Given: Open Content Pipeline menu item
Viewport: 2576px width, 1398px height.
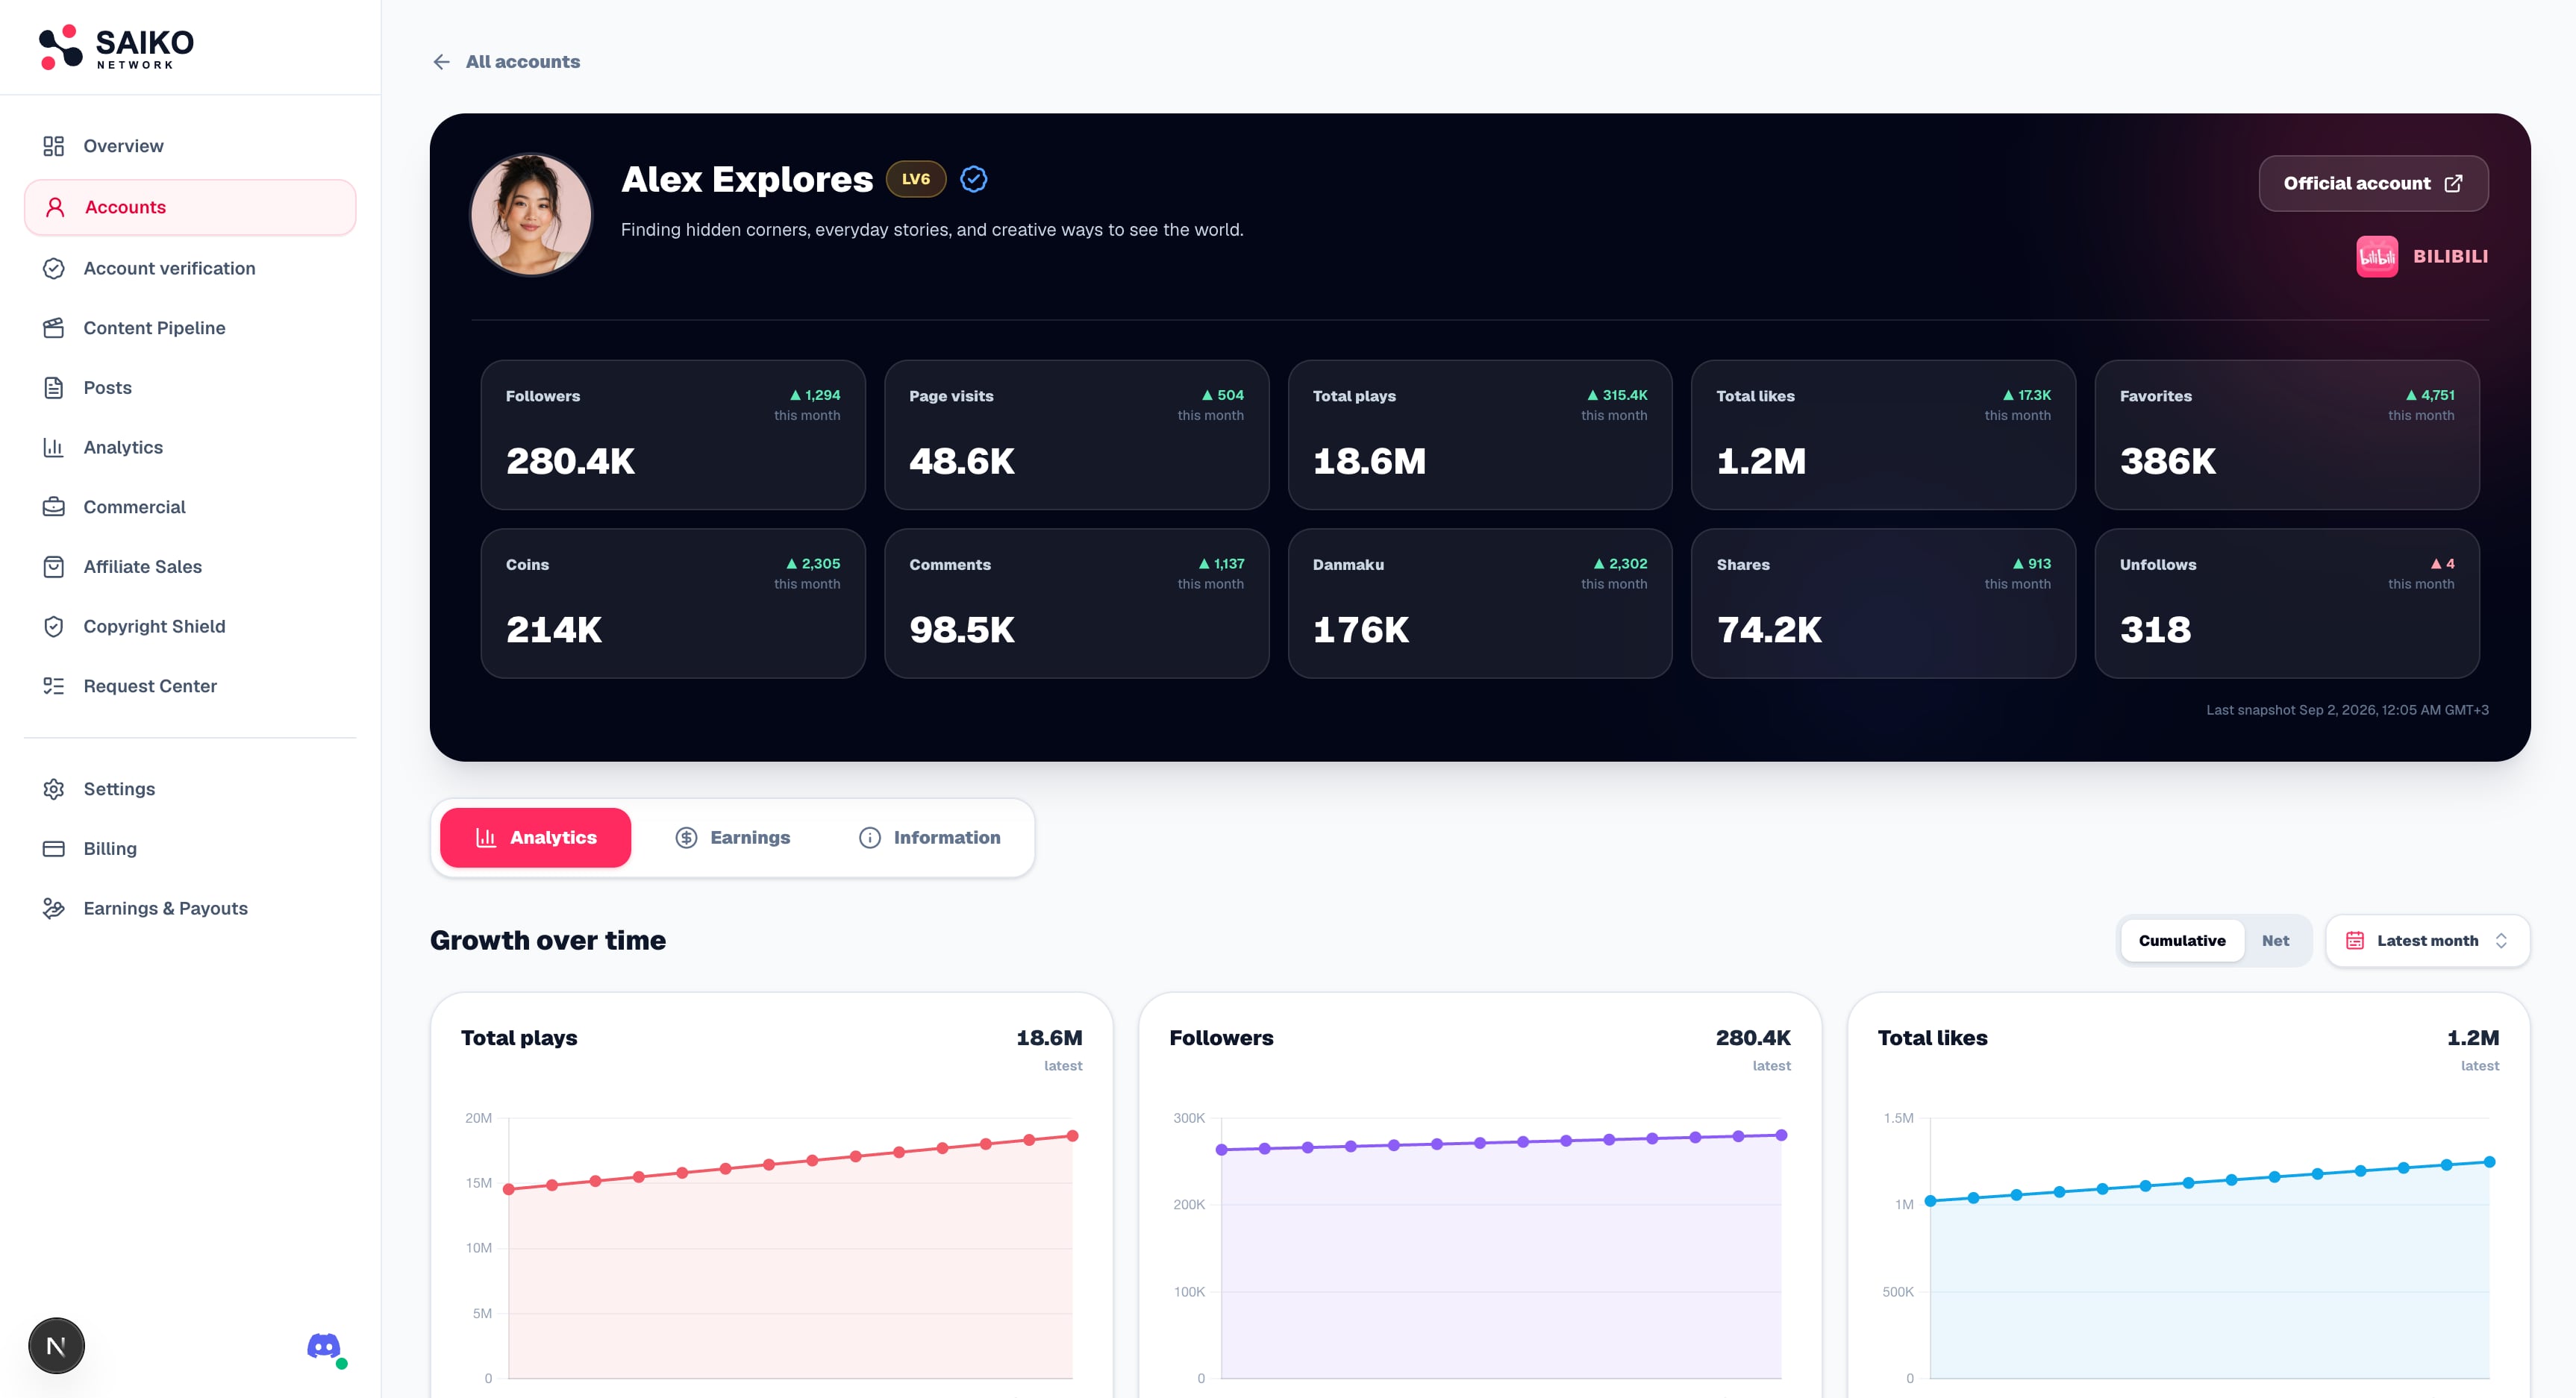Looking at the screenshot, I should pyautogui.click(x=190, y=328).
